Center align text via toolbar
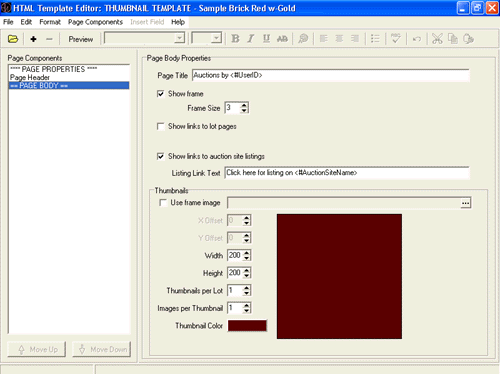Screen dimensions: 500x374 tap(339, 39)
